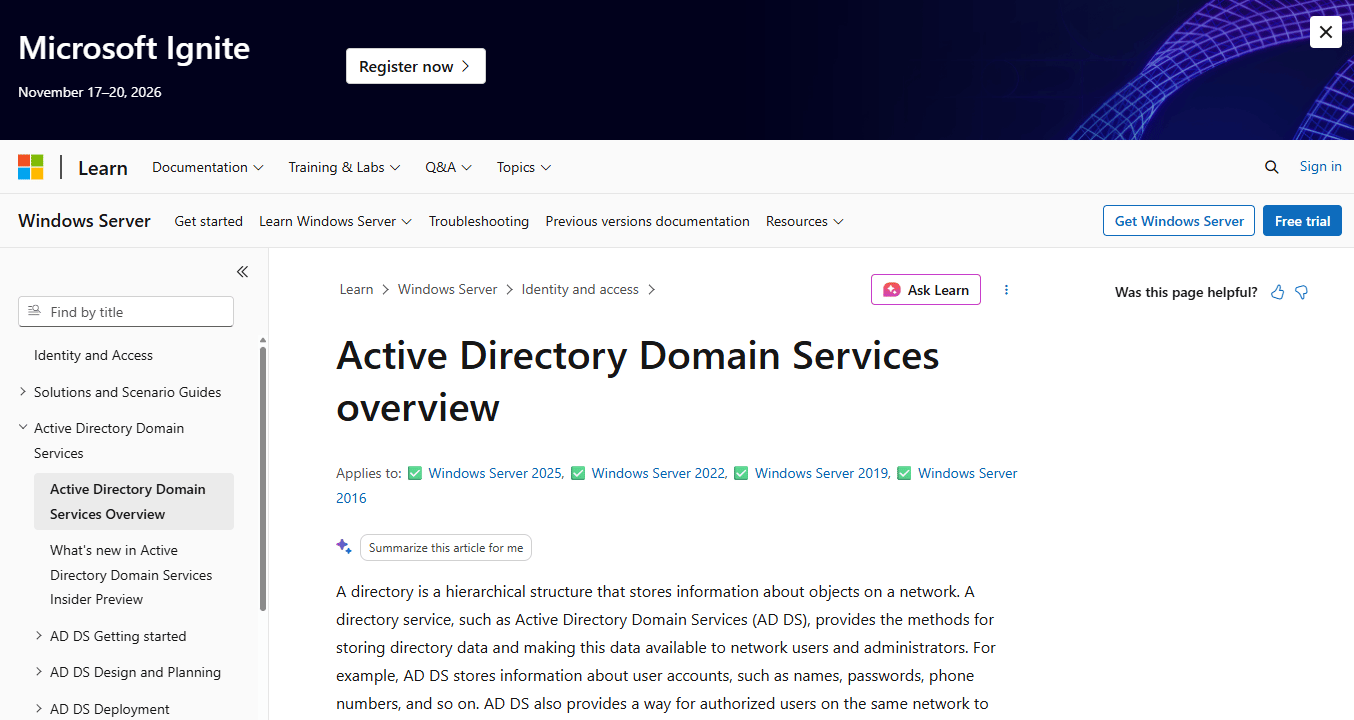Click the Sign in link
The image size is (1354, 720).
(1321, 167)
